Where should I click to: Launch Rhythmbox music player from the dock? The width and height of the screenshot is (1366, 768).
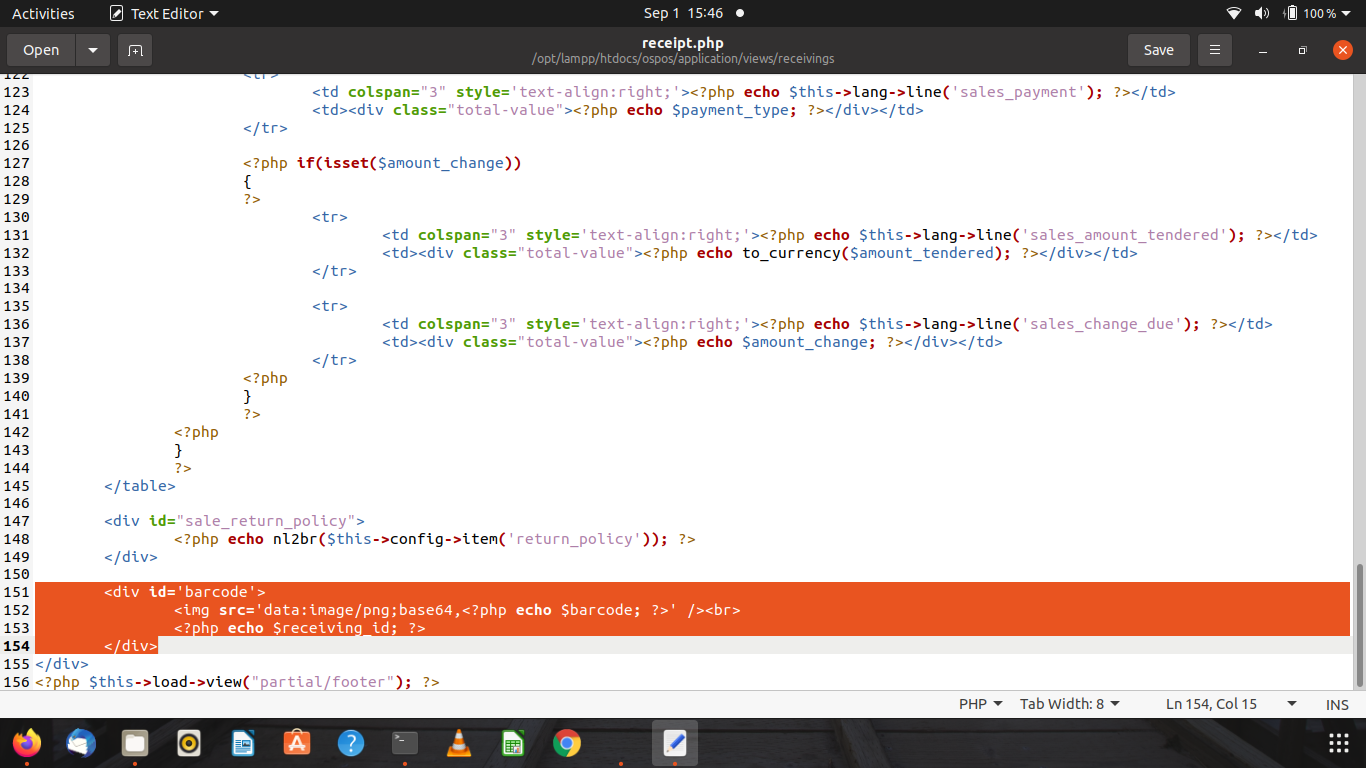pos(187,743)
